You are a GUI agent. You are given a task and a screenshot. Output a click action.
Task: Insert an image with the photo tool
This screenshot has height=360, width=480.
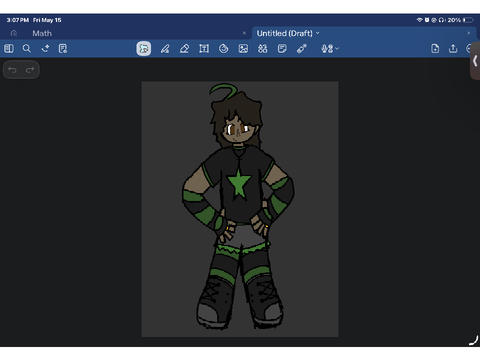(x=243, y=49)
